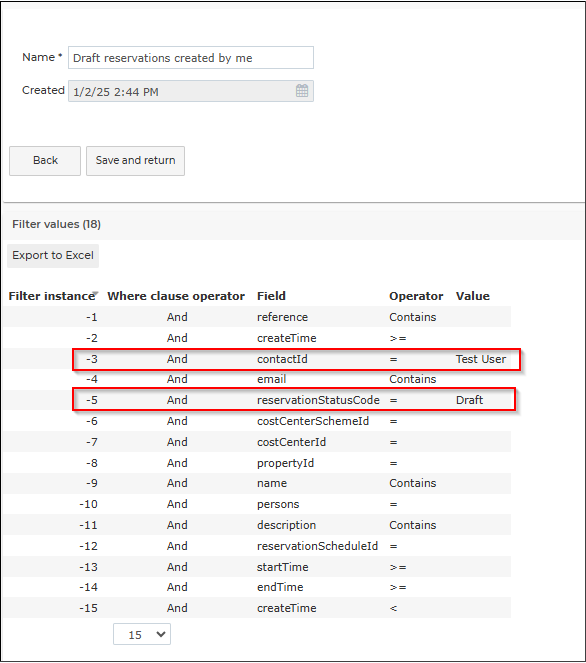
Task: Click filter instance -1 cell
Action: click(x=92, y=317)
